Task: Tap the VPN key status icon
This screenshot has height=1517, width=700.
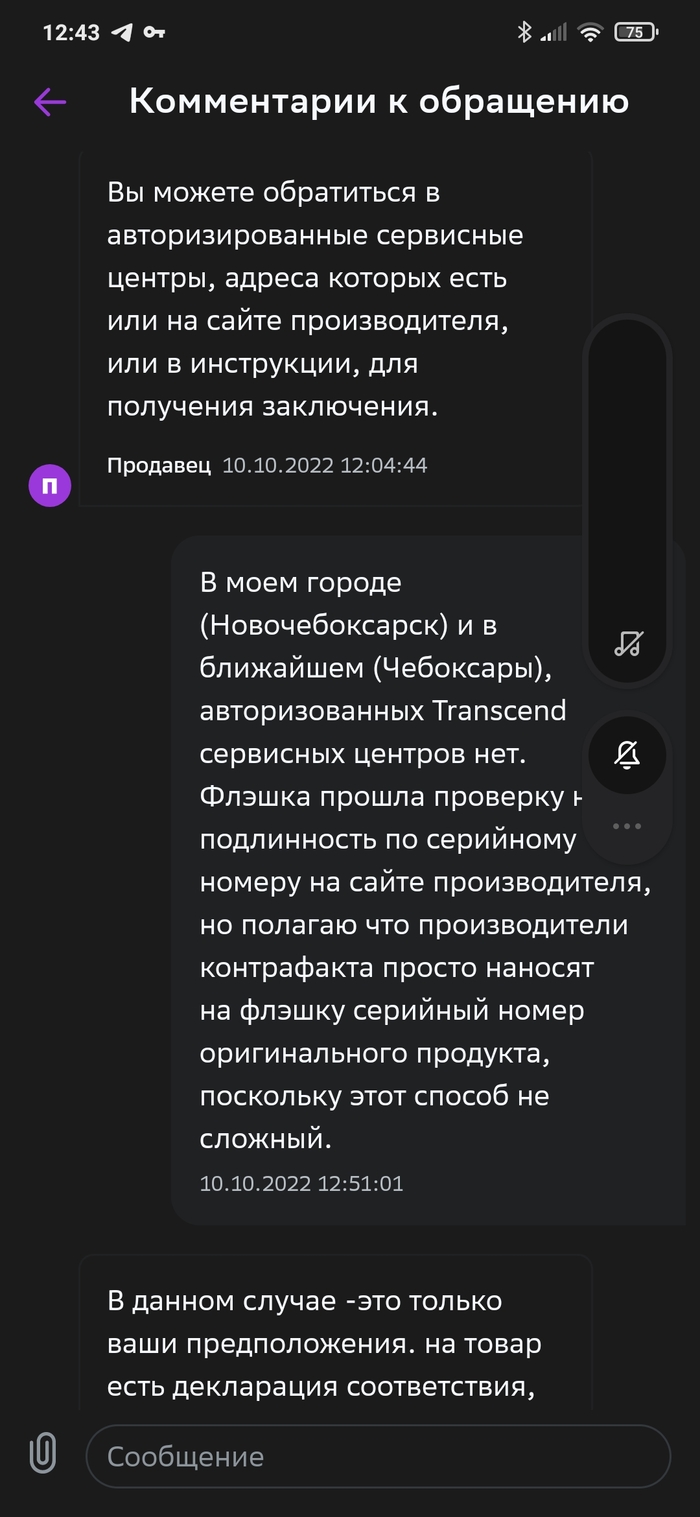Action: click(153, 32)
